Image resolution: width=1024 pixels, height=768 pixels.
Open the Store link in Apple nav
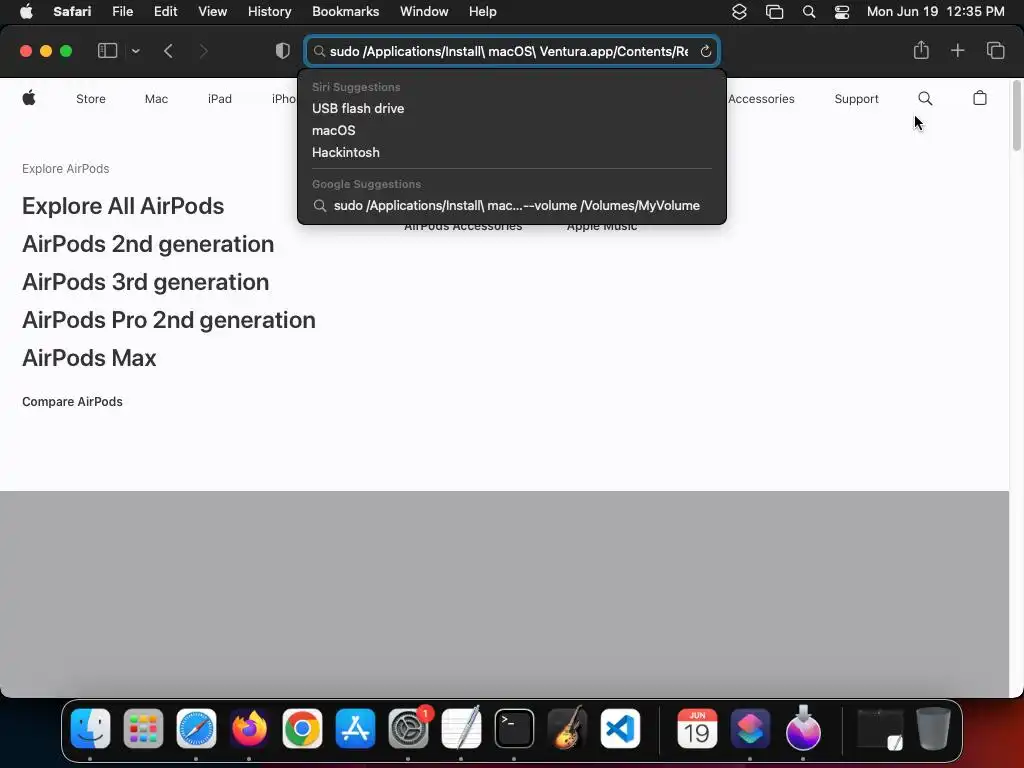point(91,99)
